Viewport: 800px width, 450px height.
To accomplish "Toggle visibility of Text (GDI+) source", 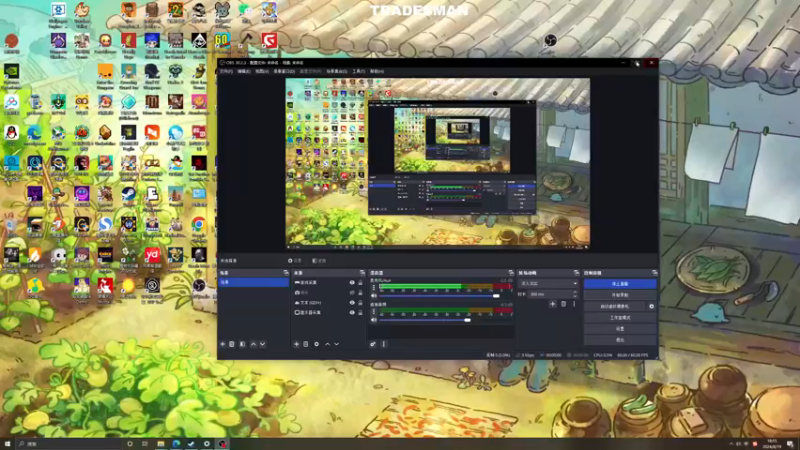I will (x=352, y=303).
